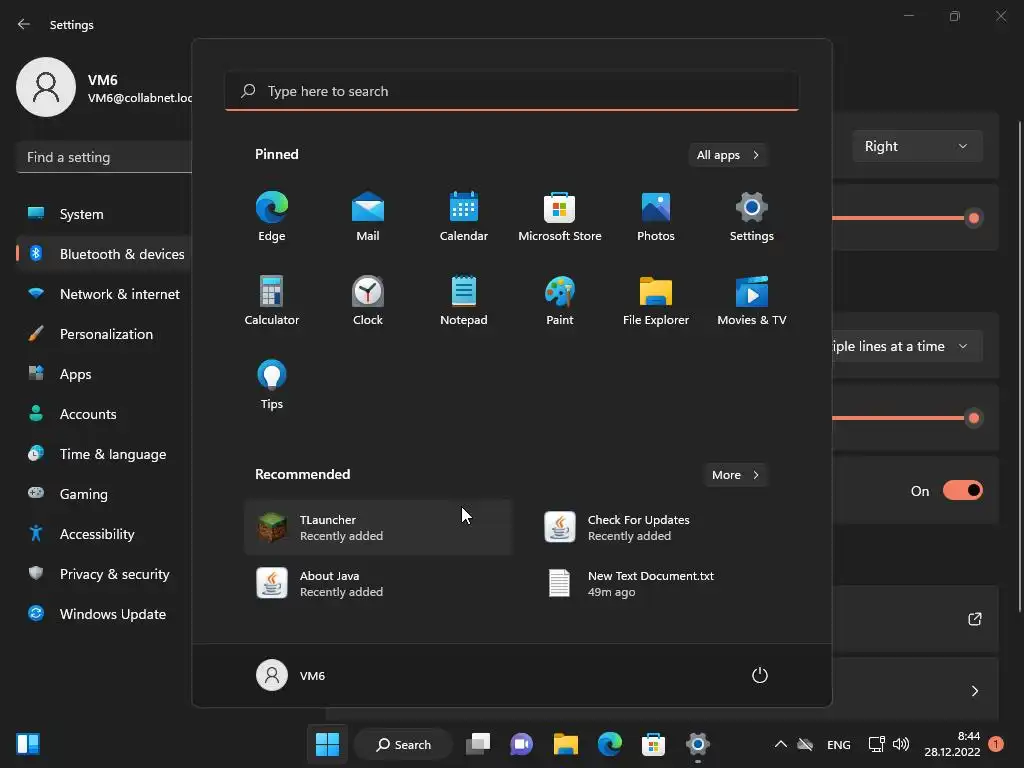Open Edge from the taskbar
The height and width of the screenshot is (768, 1024).
pyautogui.click(x=609, y=744)
